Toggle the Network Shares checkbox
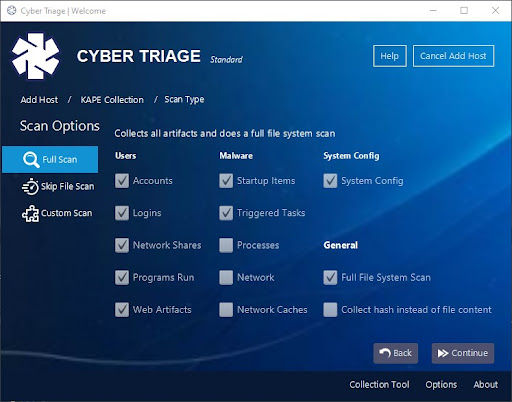Screen dimensions: 512x402 pos(122,245)
